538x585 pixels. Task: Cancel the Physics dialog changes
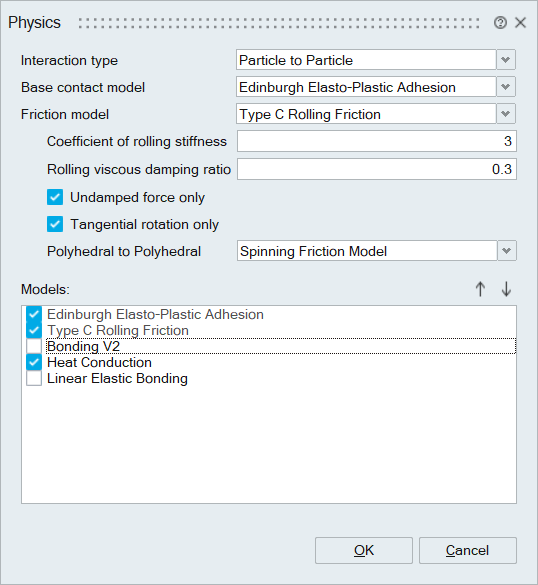click(x=467, y=550)
